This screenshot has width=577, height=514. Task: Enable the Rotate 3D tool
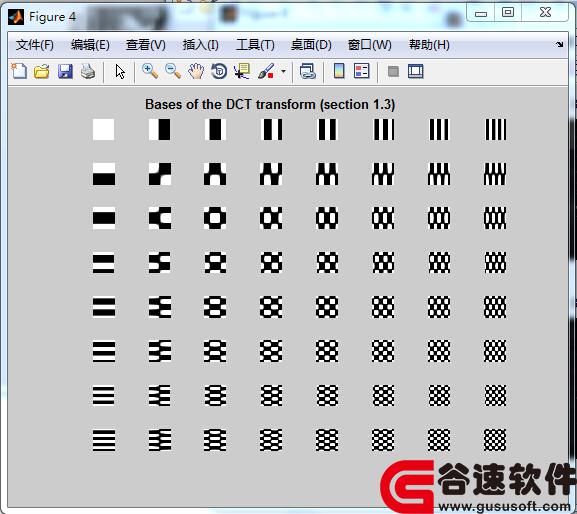(219, 71)
